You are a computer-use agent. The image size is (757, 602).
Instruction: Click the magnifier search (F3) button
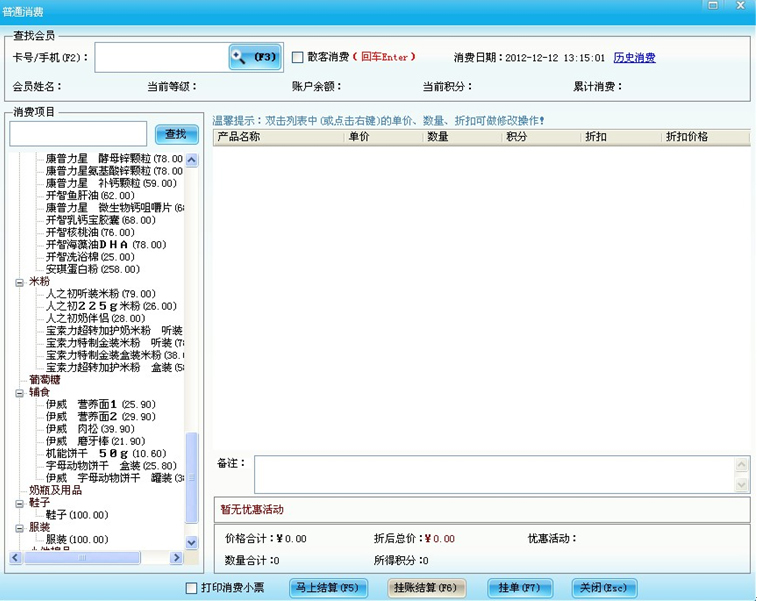[255, 57]
